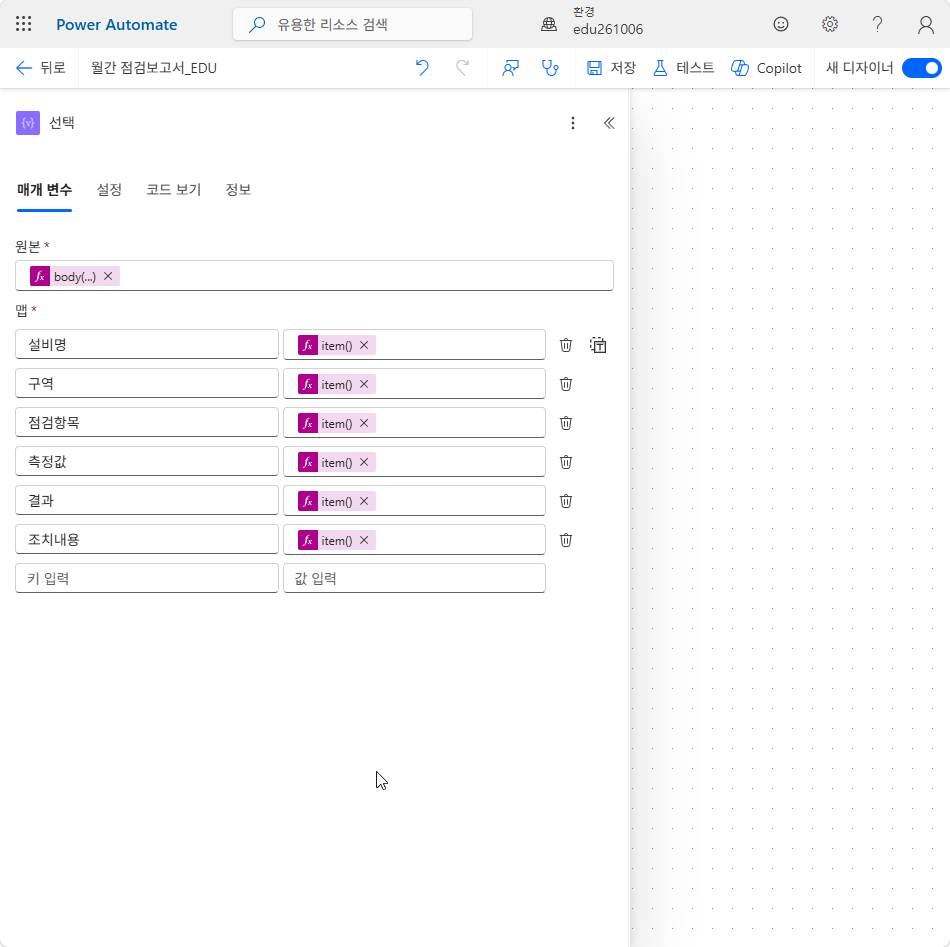Click the feedback smiley icon

click(781, 24)
